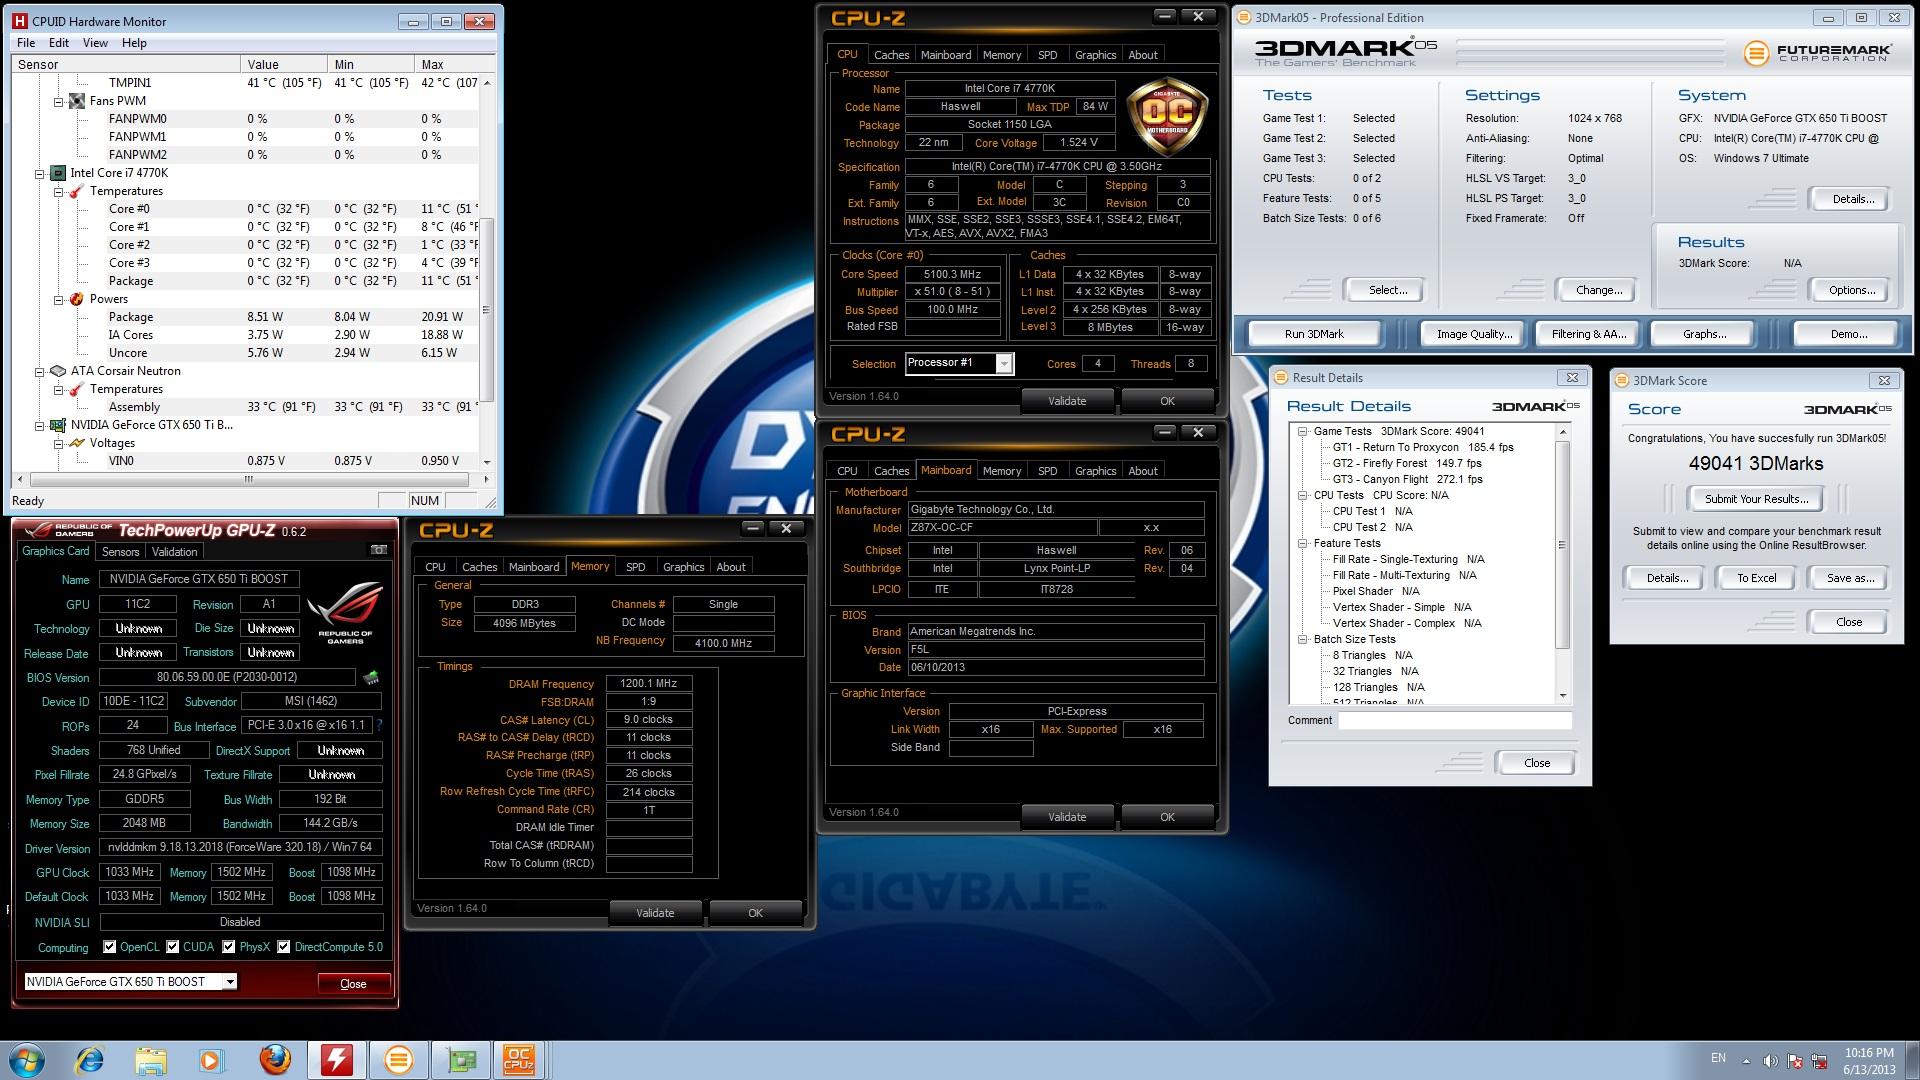Toggle the DirectCompute 5.0 checkbox

[x=284, y=946]
